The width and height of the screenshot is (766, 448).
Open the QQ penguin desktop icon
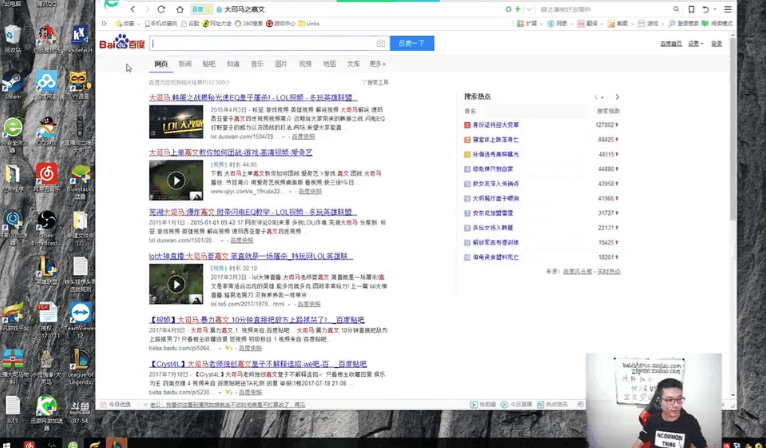[x=46, y=132]
